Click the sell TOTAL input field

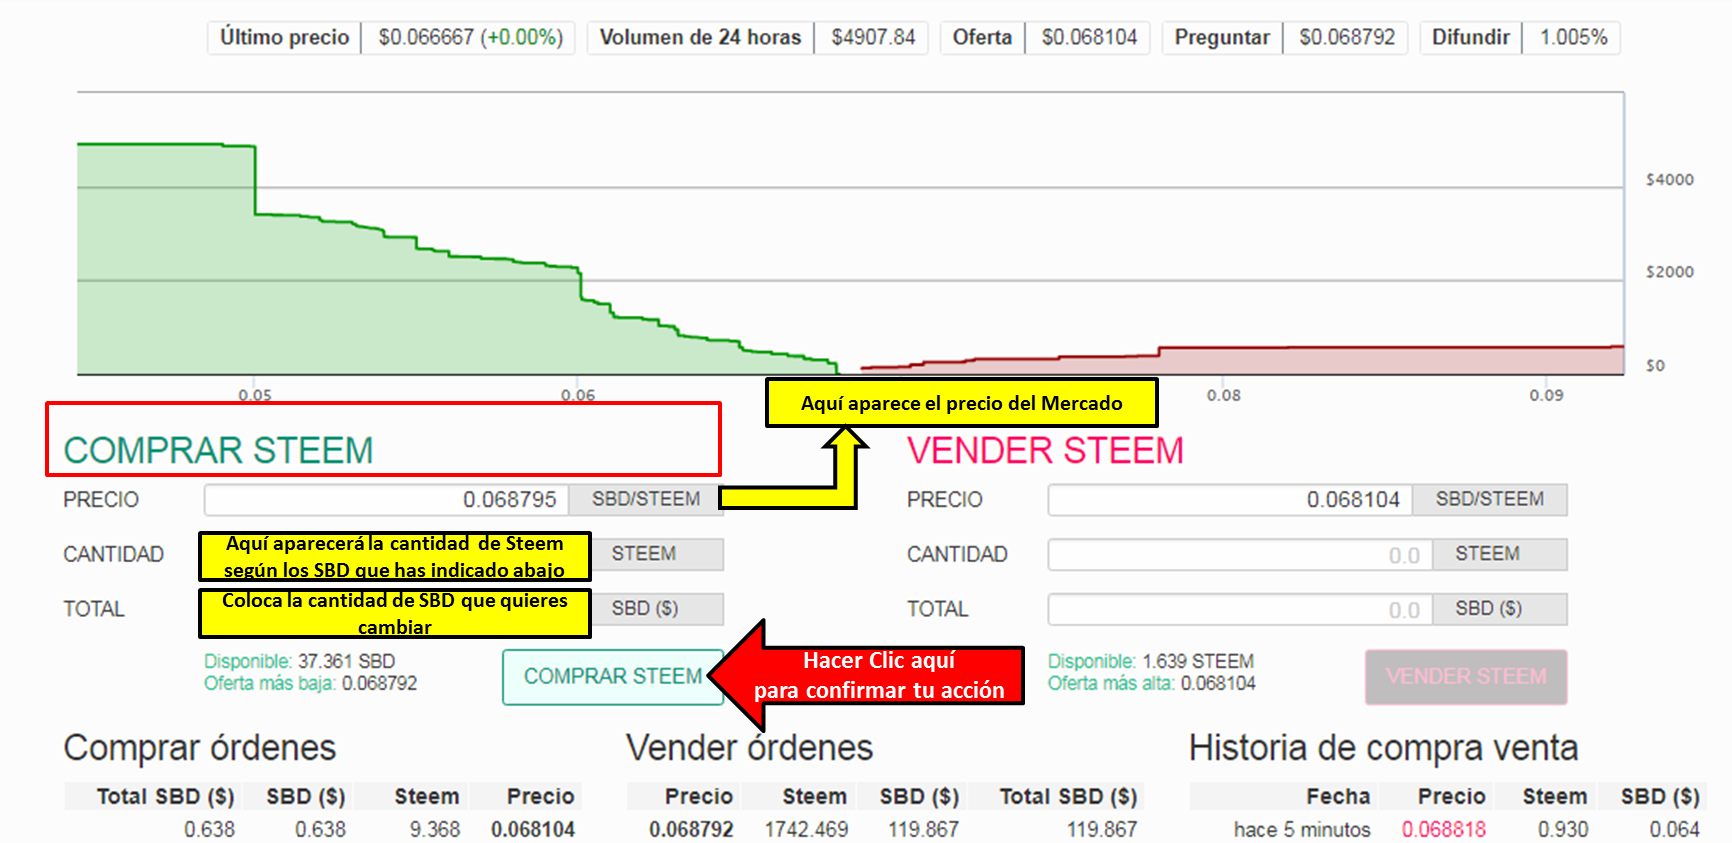1240,609
